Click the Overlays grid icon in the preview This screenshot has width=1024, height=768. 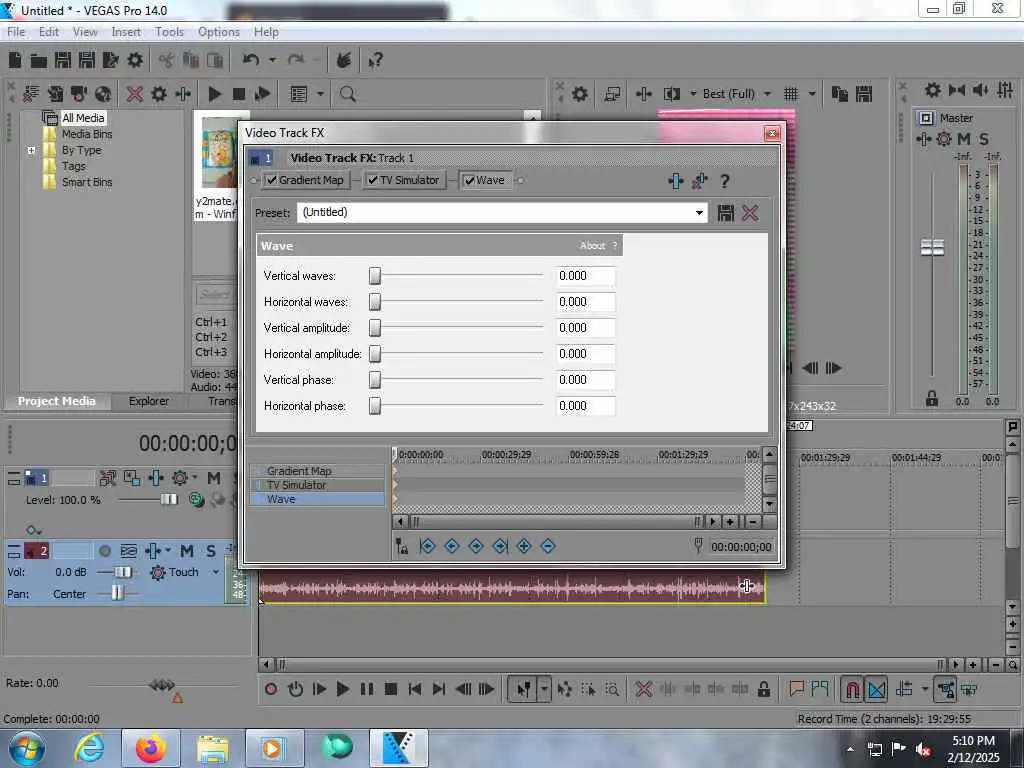click(x=791, y=94)
